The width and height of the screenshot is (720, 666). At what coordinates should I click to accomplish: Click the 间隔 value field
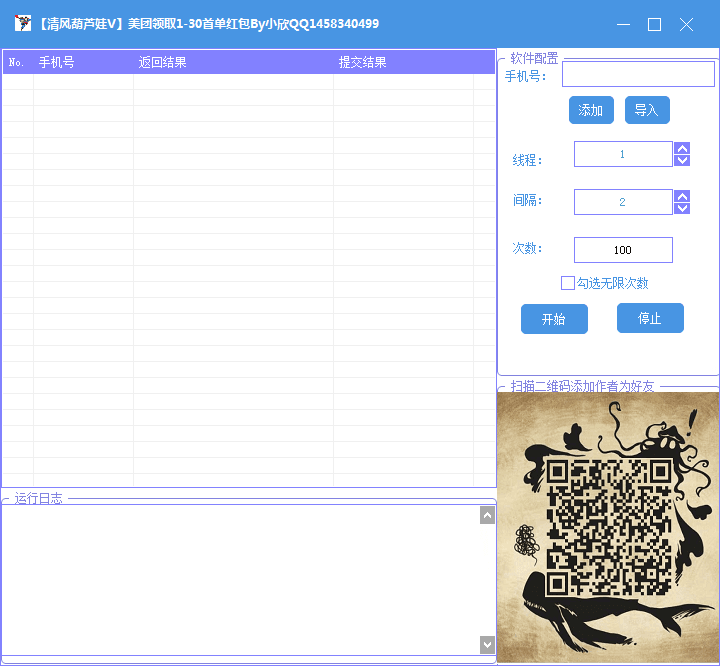pyautogui.click(x=623, y=202)
